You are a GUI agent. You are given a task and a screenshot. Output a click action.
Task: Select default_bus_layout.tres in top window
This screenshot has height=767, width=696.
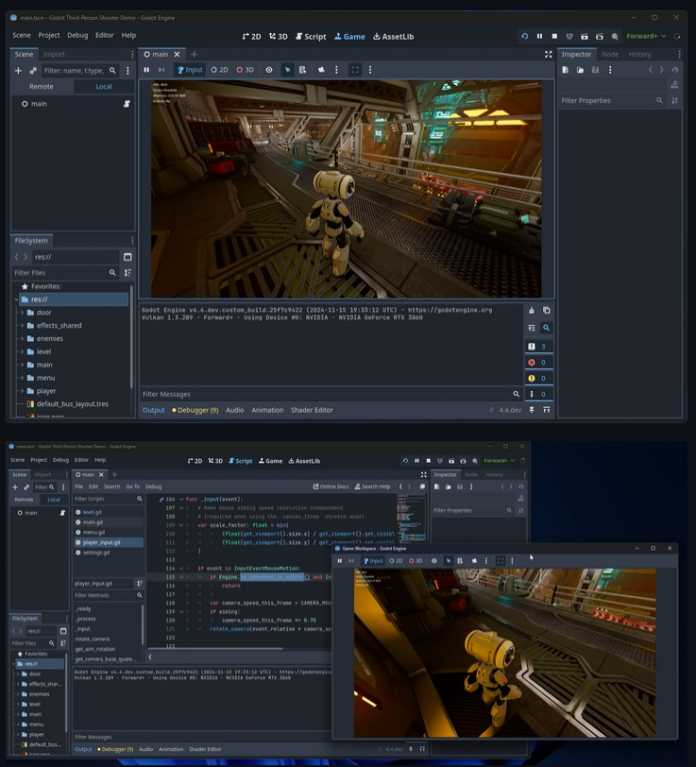tap(72, 404)
